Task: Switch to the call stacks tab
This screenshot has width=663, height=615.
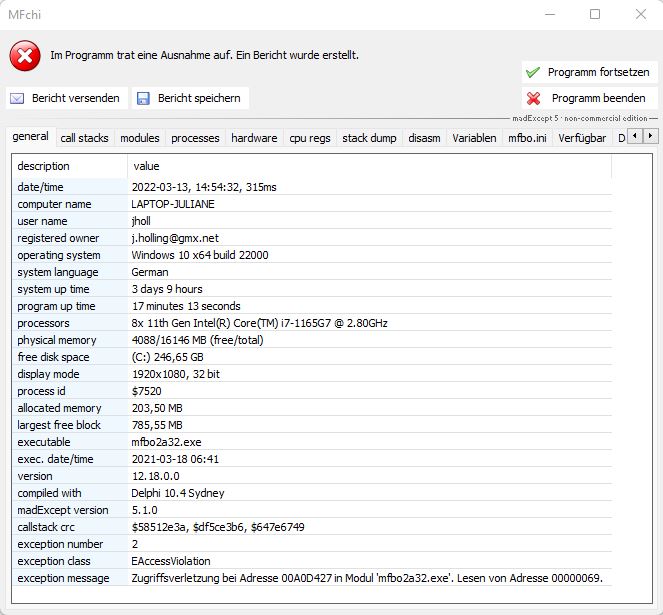Action: click(x=84, y=138)
